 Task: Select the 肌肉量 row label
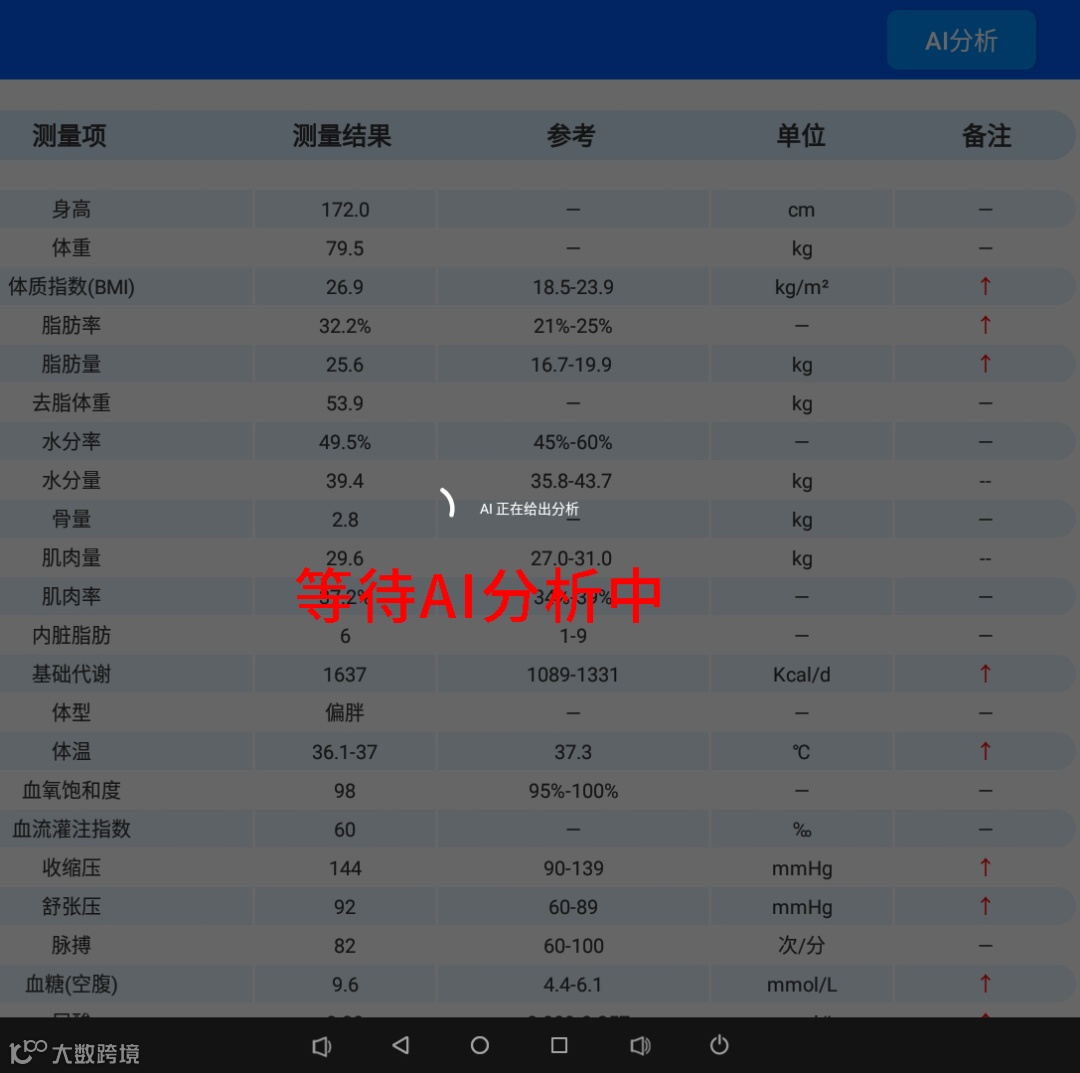(x=71, y=558)
